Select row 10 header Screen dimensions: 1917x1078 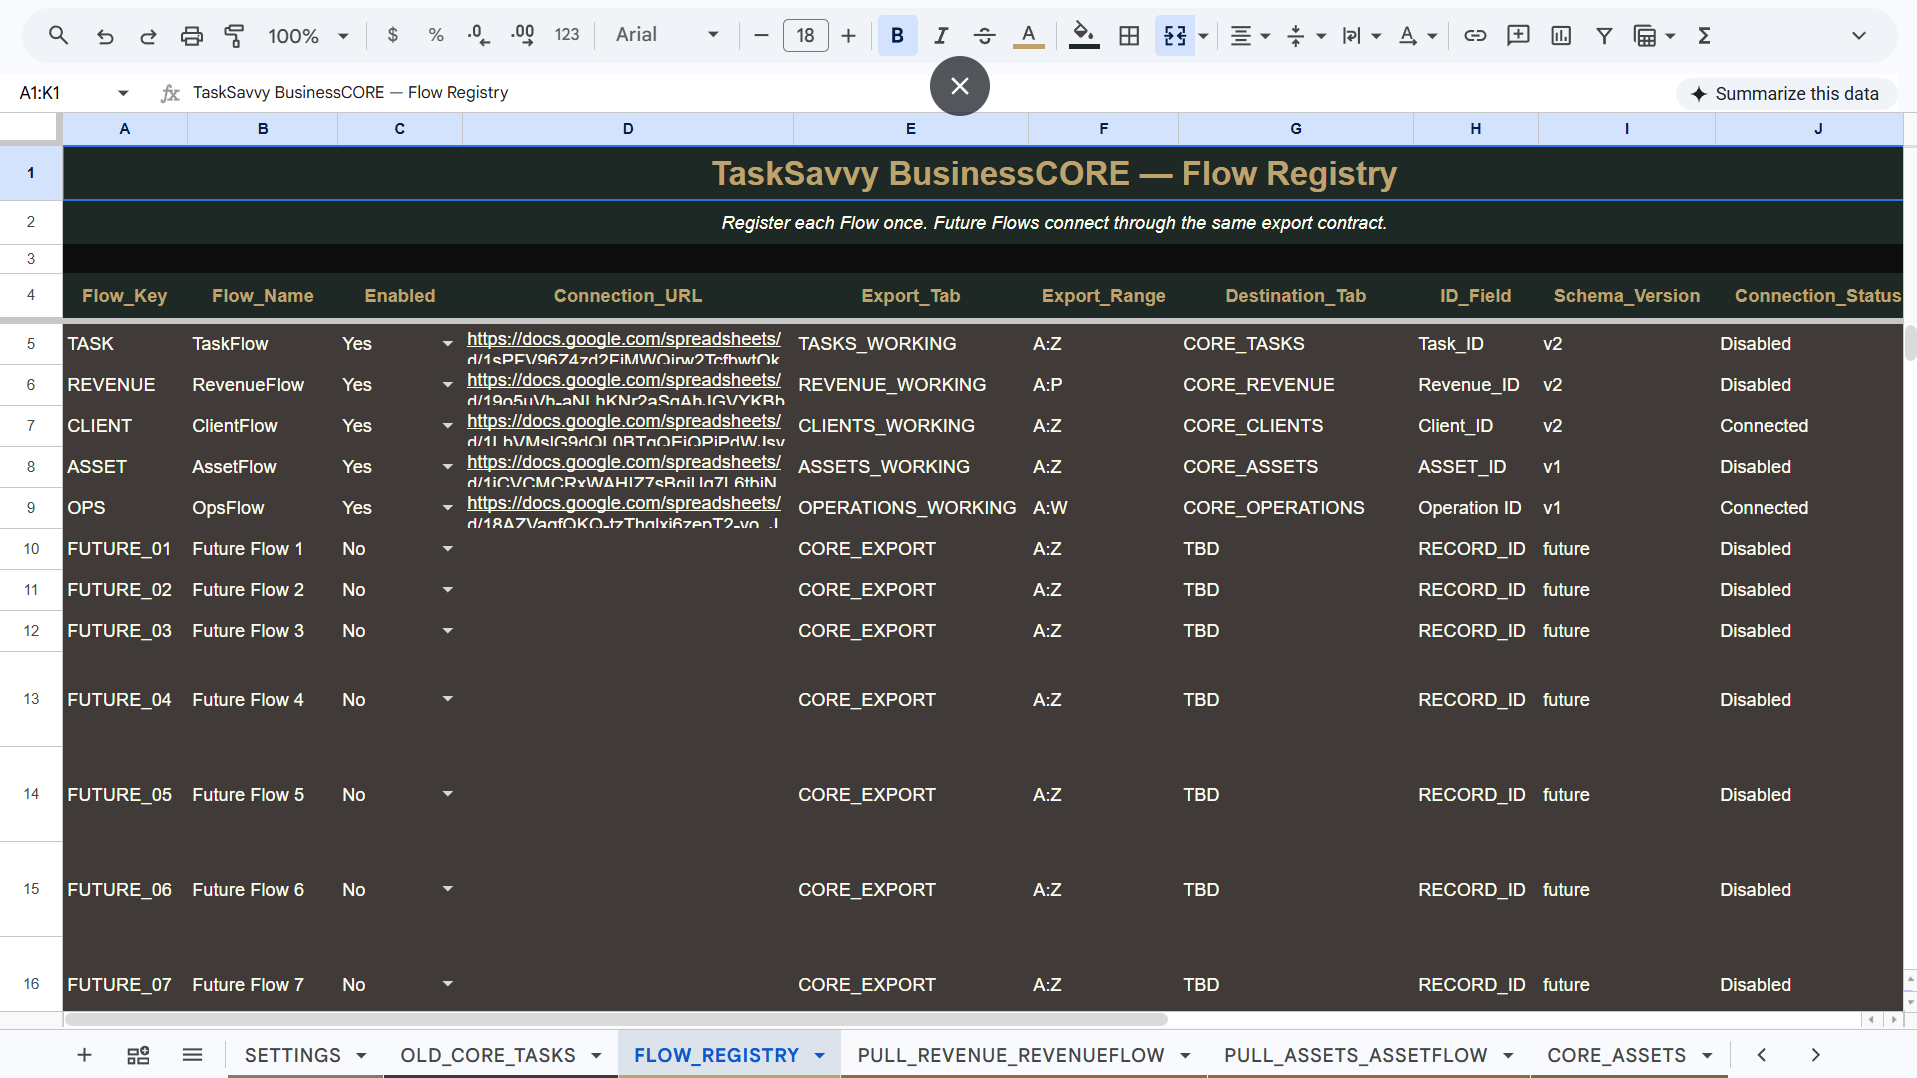pyautogui.click(x=31, y=549)
